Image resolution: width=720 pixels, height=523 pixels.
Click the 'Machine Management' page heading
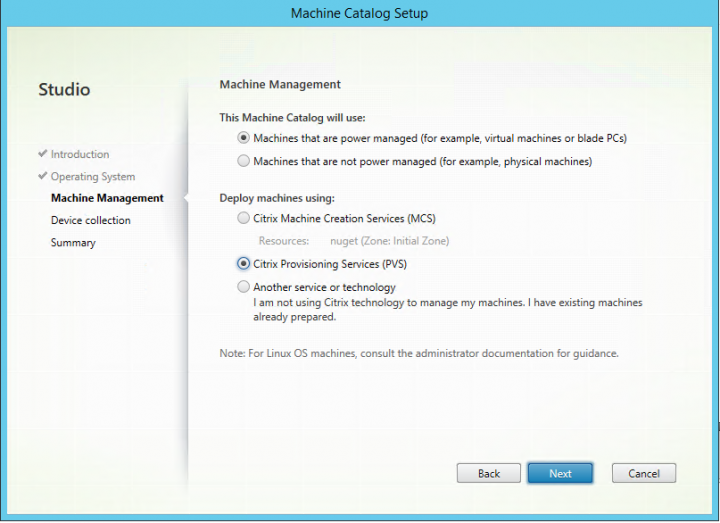coord(280,84)
